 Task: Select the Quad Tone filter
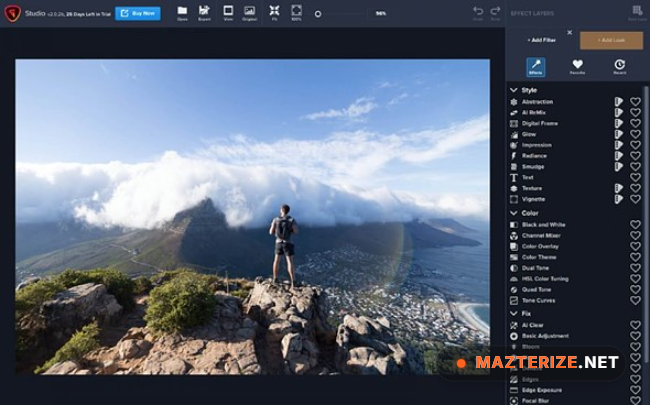(536, 289)
